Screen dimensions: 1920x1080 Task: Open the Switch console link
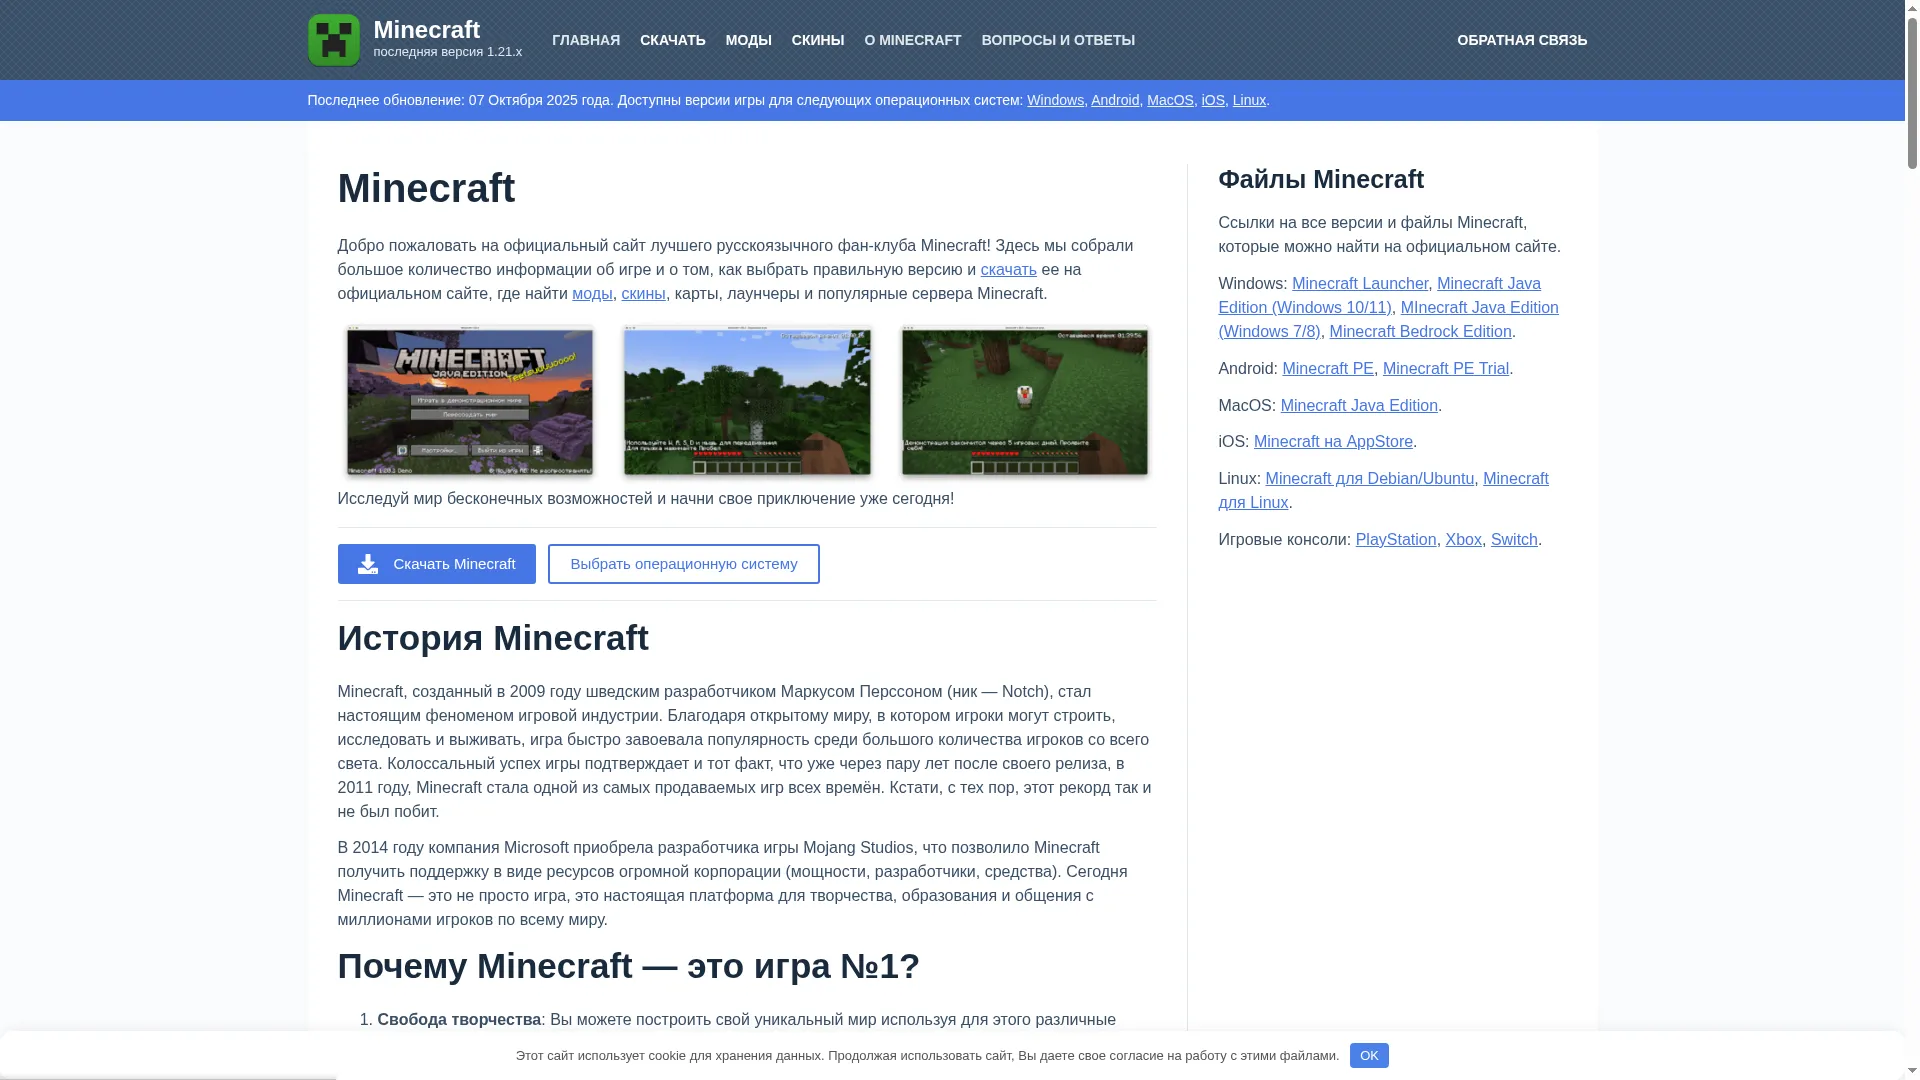[1514, 540]
